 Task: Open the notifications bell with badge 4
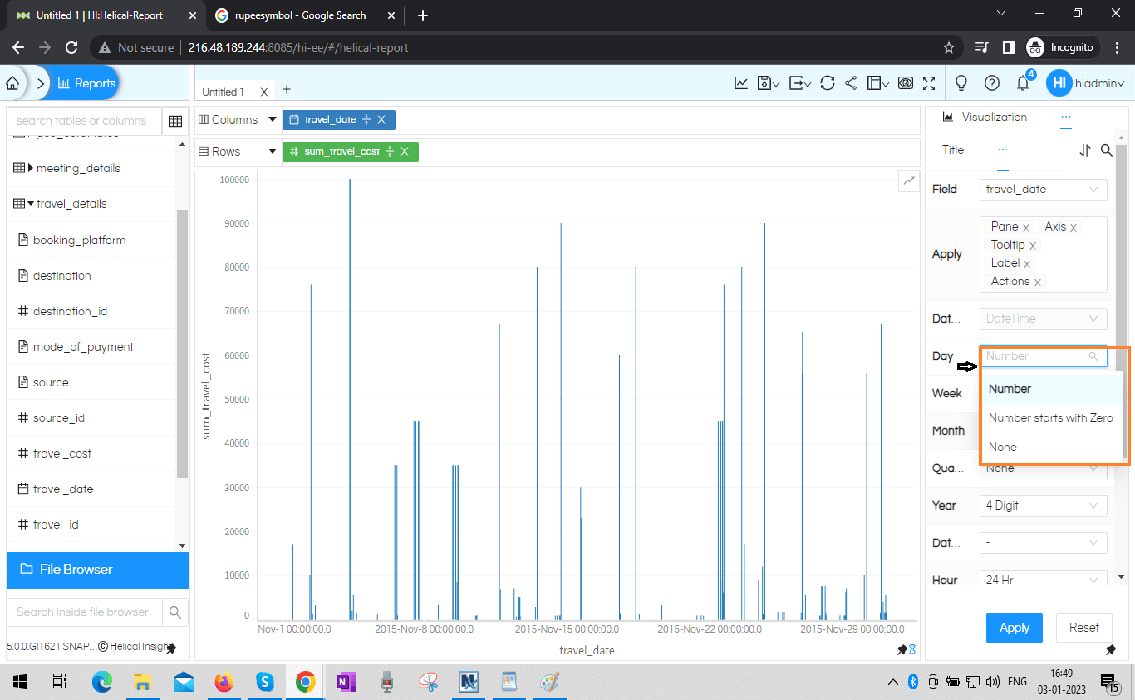pos(1024,82)
